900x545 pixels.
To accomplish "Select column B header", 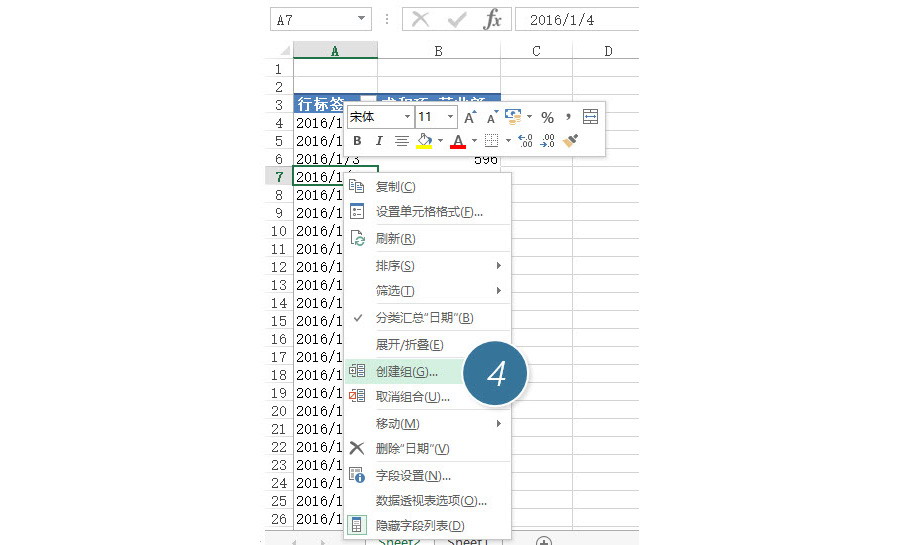I will pos(439,50).
